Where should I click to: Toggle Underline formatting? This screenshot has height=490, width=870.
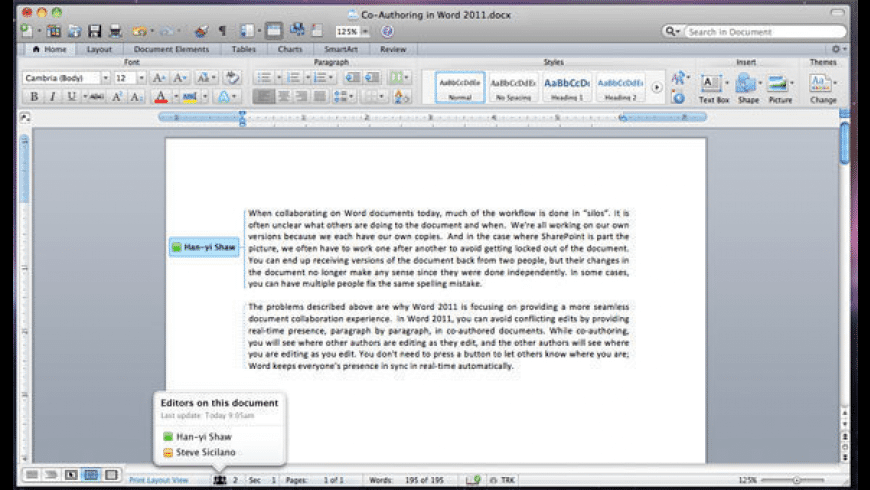[71, 97]
